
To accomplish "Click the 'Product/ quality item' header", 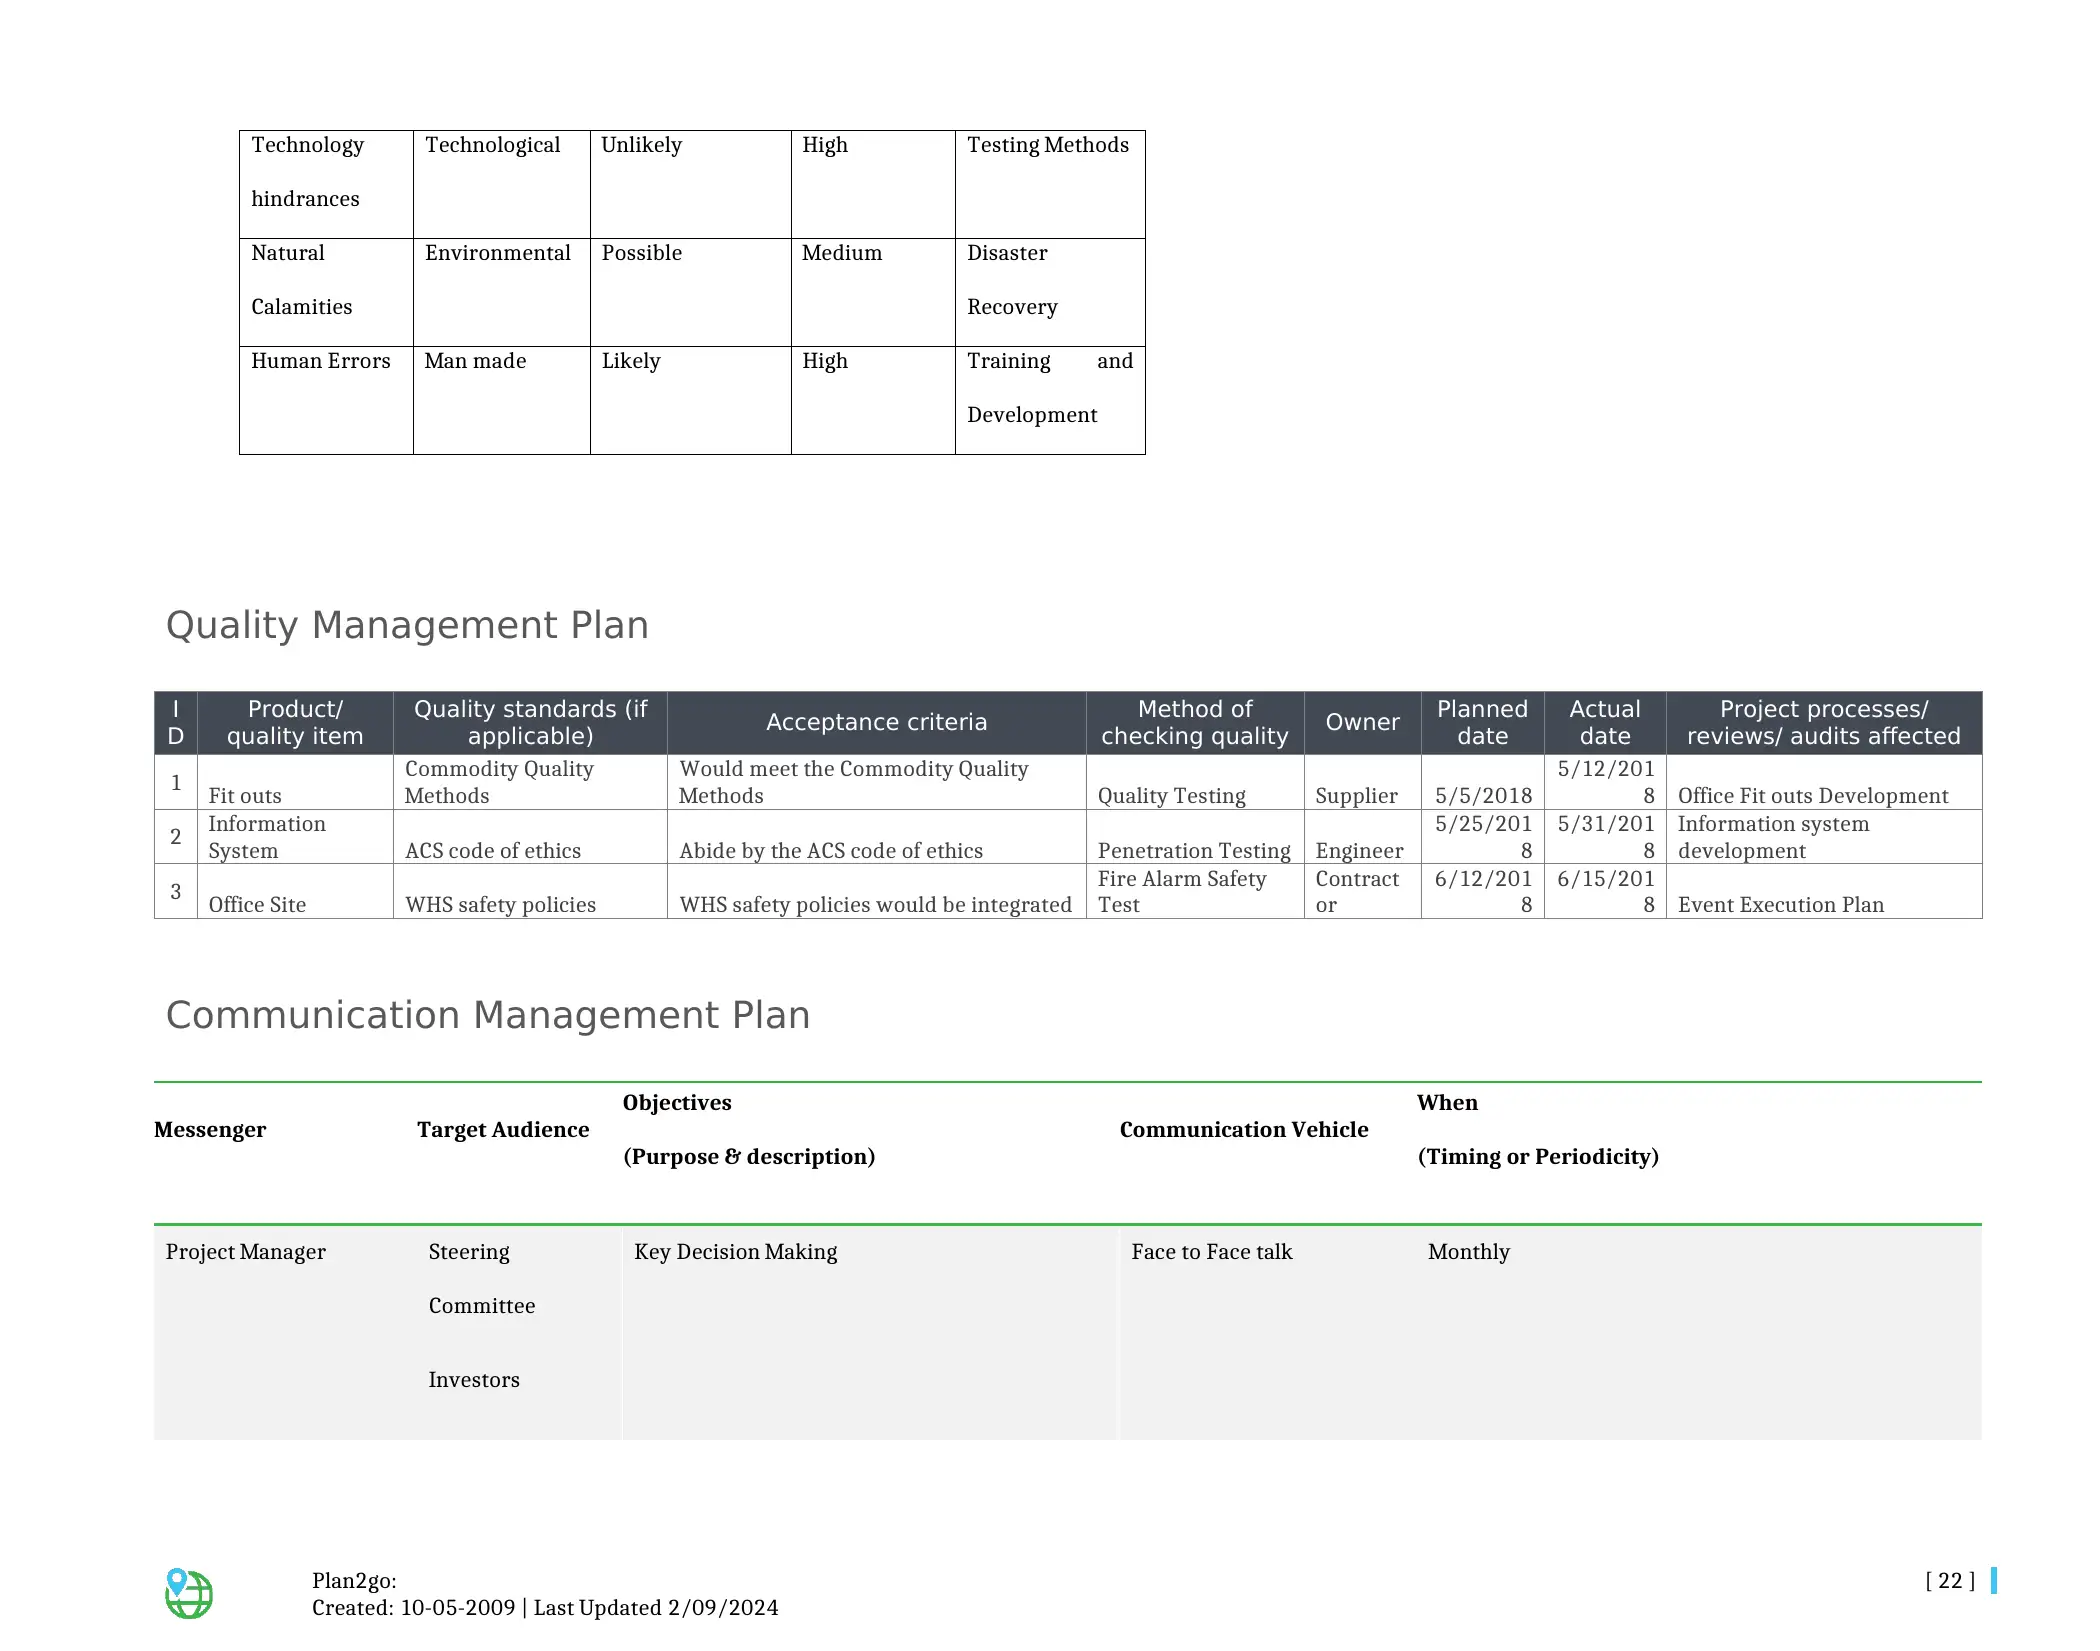I will pos(295,722).
